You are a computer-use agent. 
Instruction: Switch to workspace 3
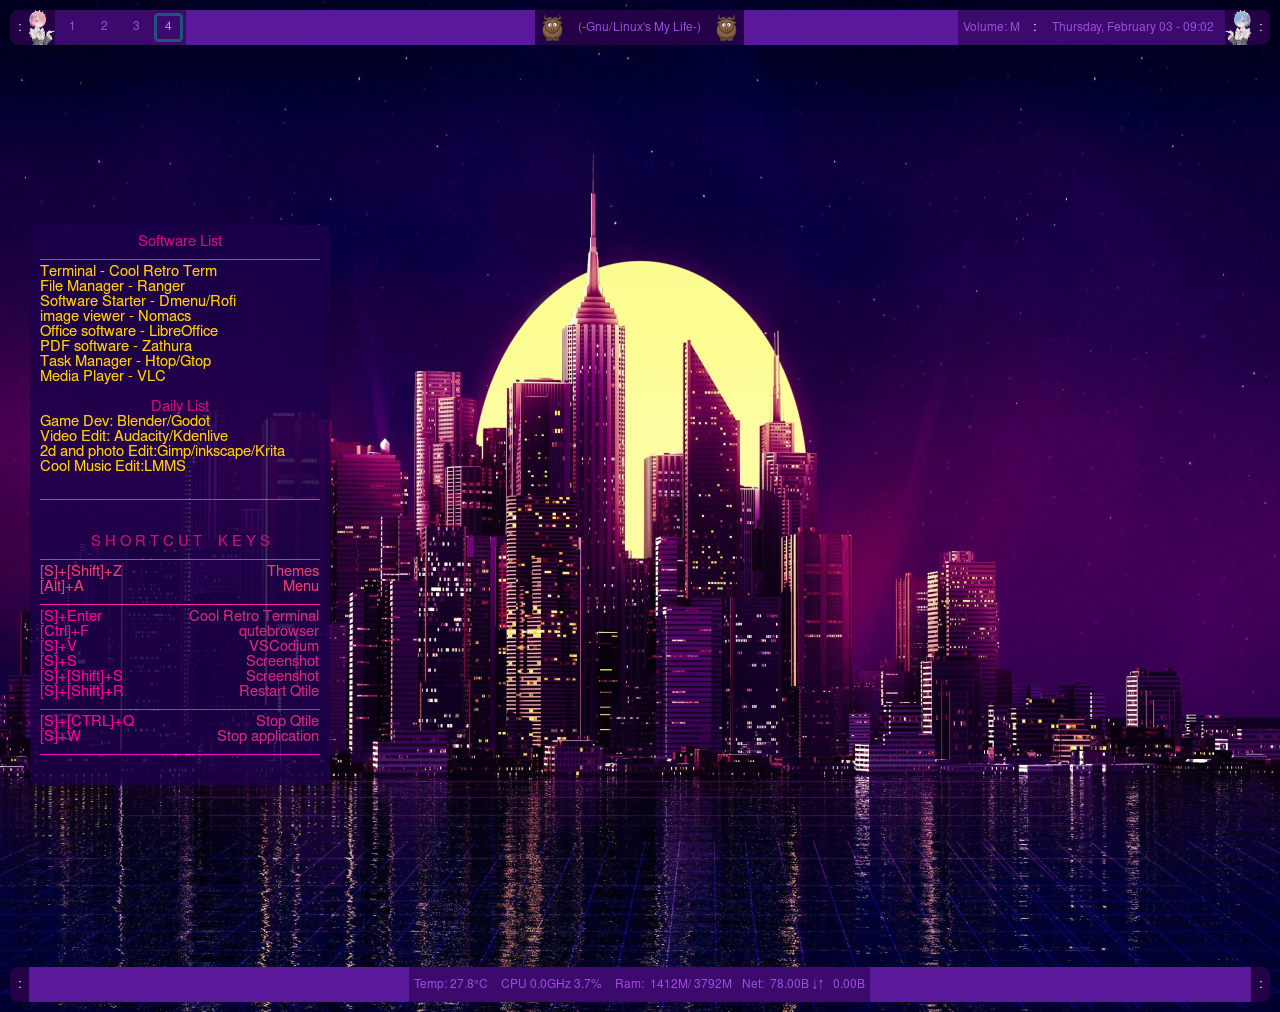[136, 27]
